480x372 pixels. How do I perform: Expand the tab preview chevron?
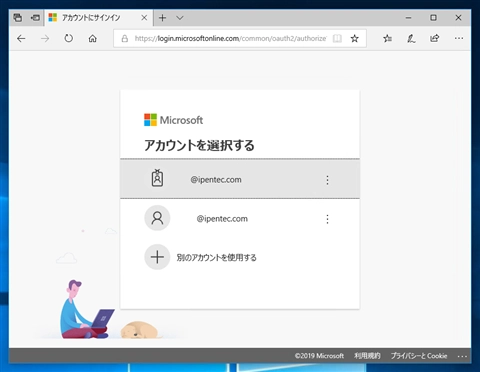coord(180,18)
